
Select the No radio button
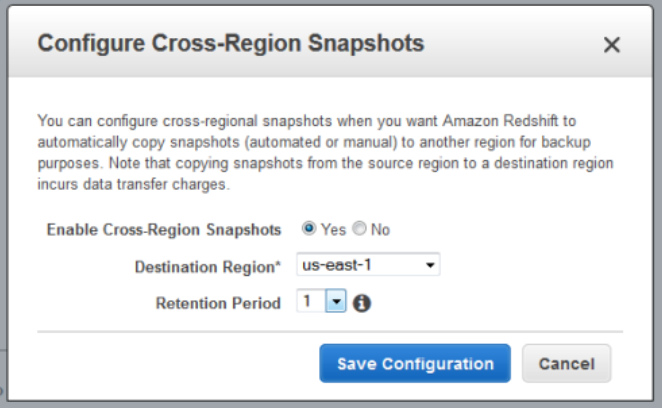pos(360,229)
